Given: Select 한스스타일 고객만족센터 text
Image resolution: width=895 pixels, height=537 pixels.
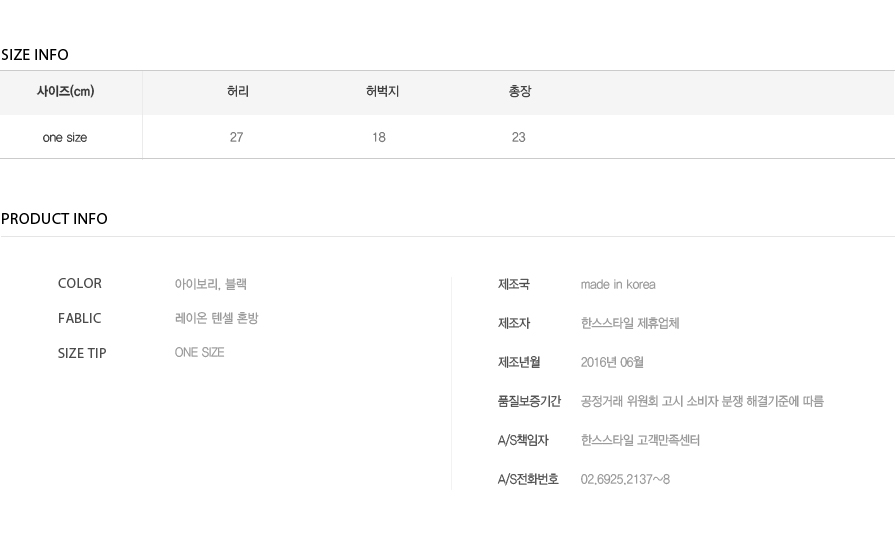Looking at the screenshot, I should point(640,441).
